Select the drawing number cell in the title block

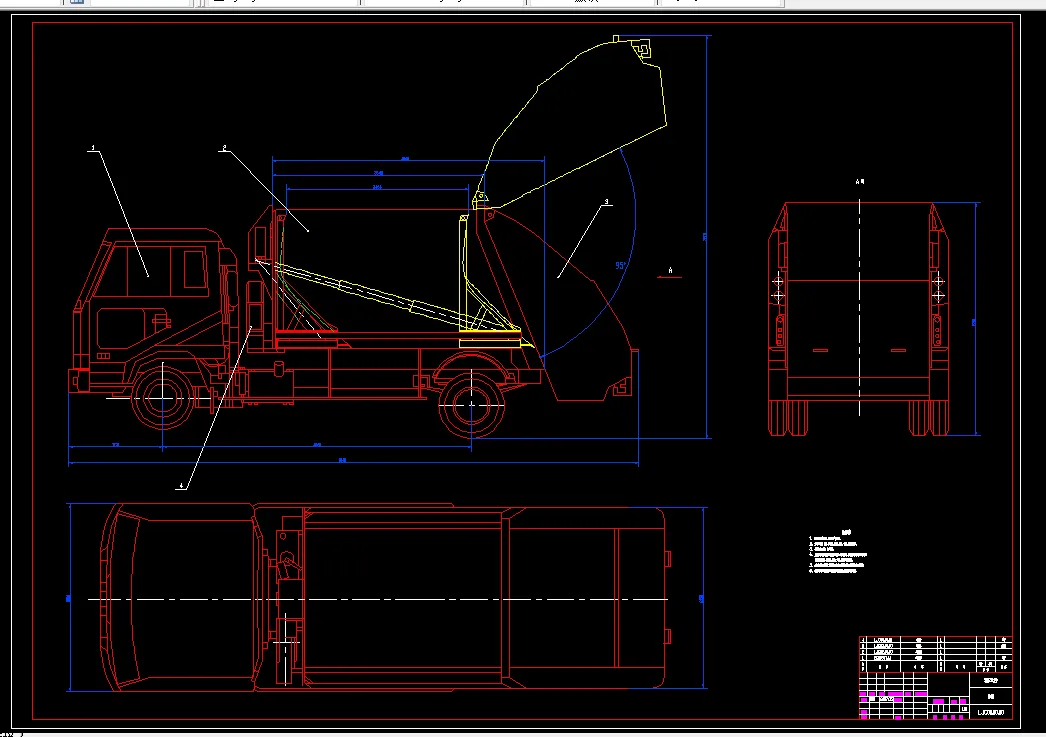click(991, 712)
